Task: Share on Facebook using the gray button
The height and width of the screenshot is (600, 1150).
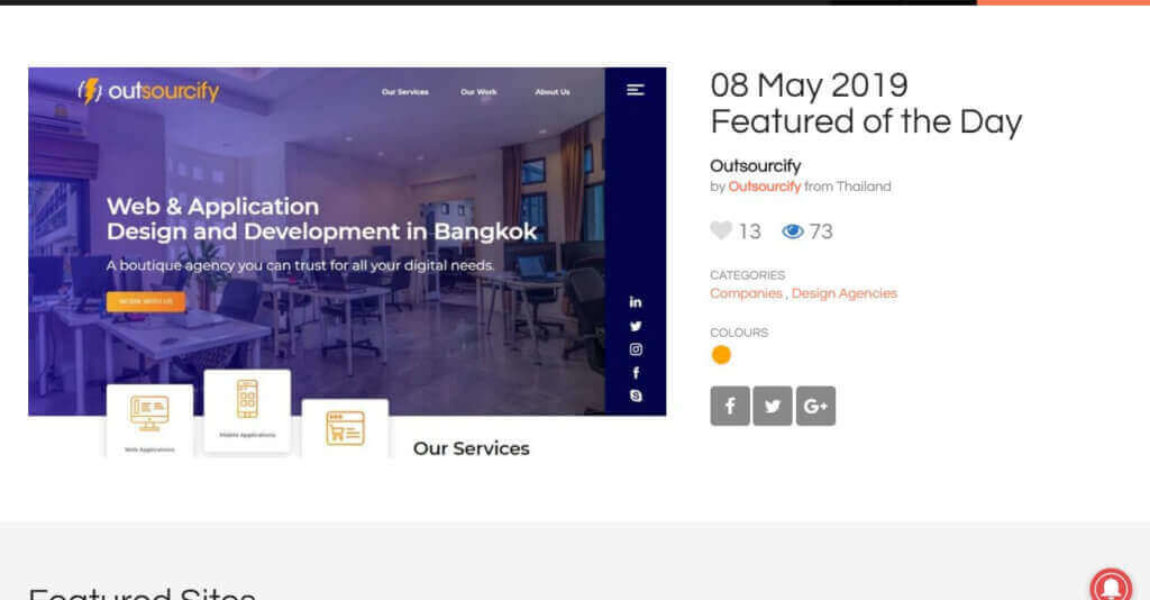Action: [x=730, y=406]
